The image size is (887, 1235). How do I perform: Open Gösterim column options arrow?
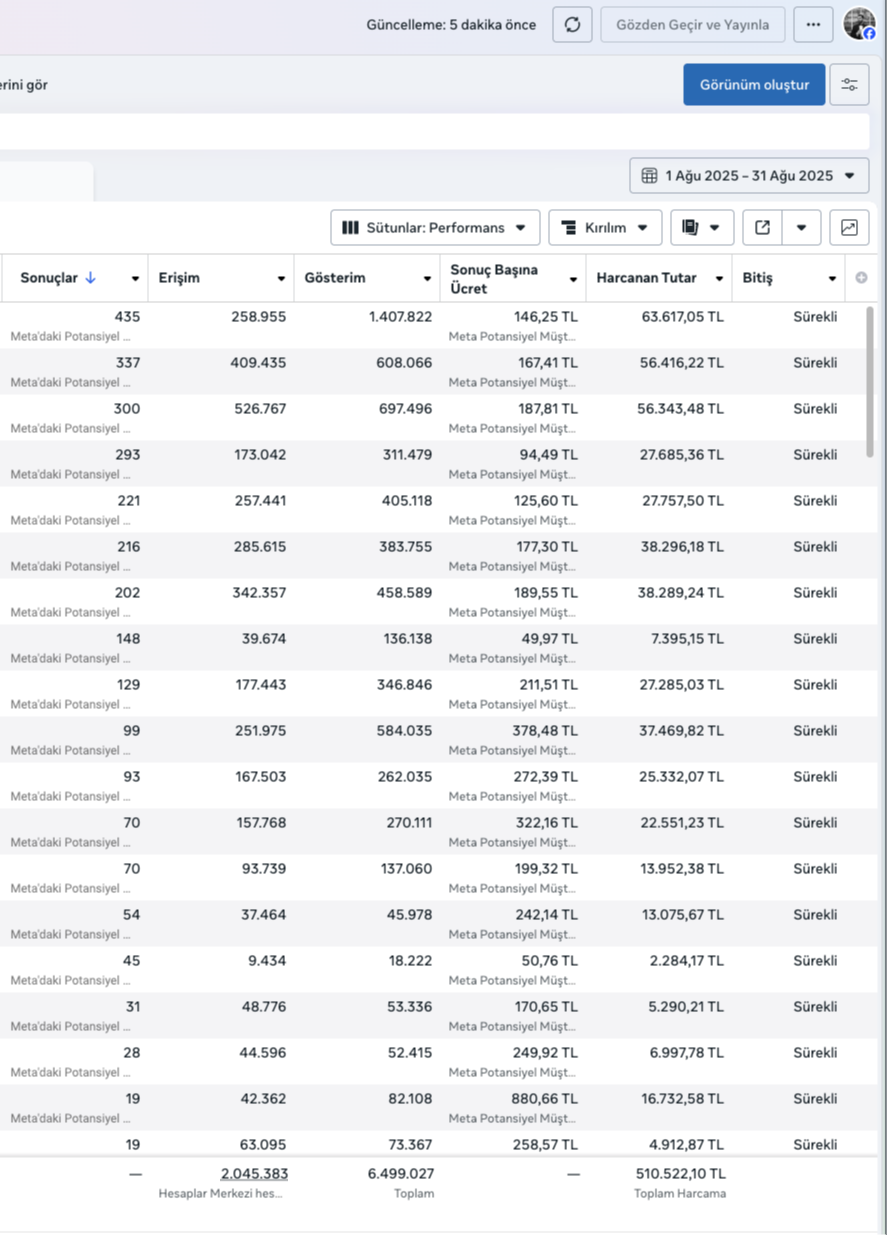[x=427, y=279]
